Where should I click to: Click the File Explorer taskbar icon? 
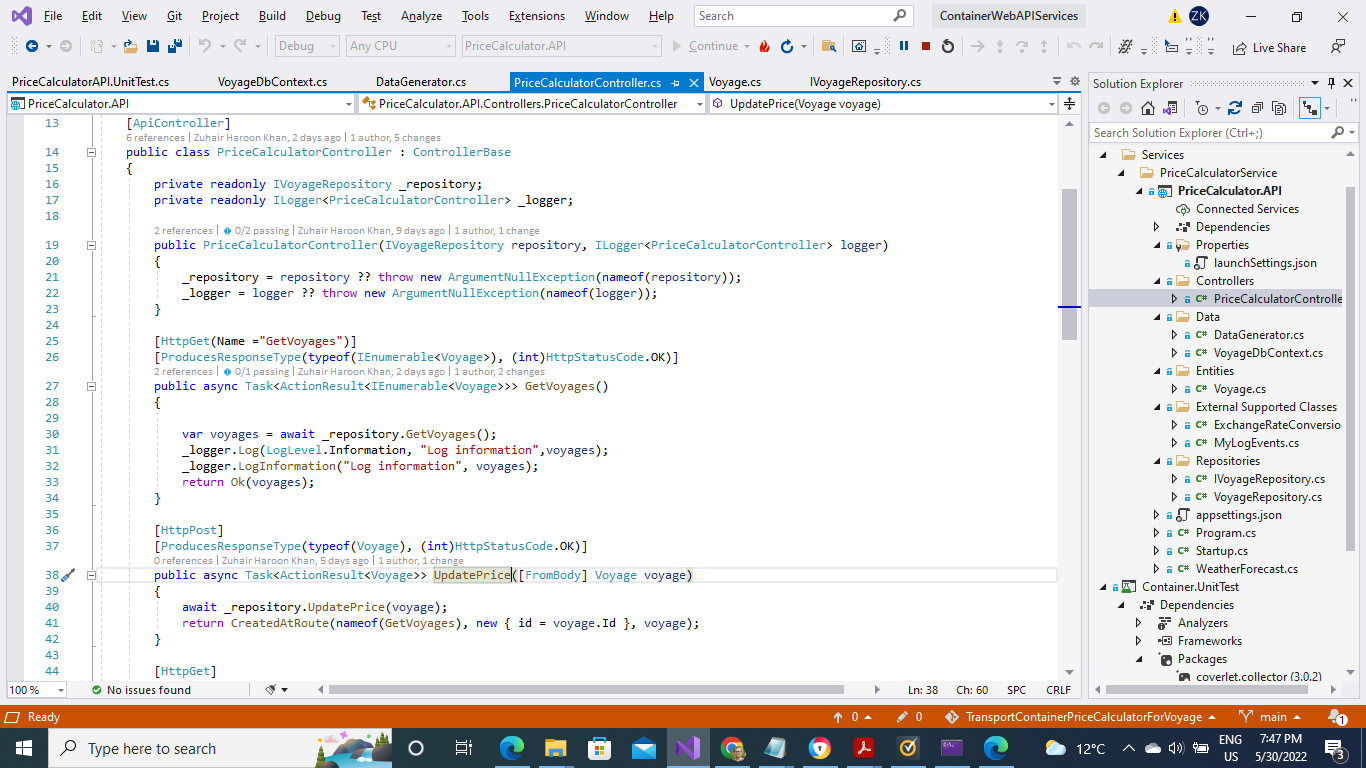555,748
